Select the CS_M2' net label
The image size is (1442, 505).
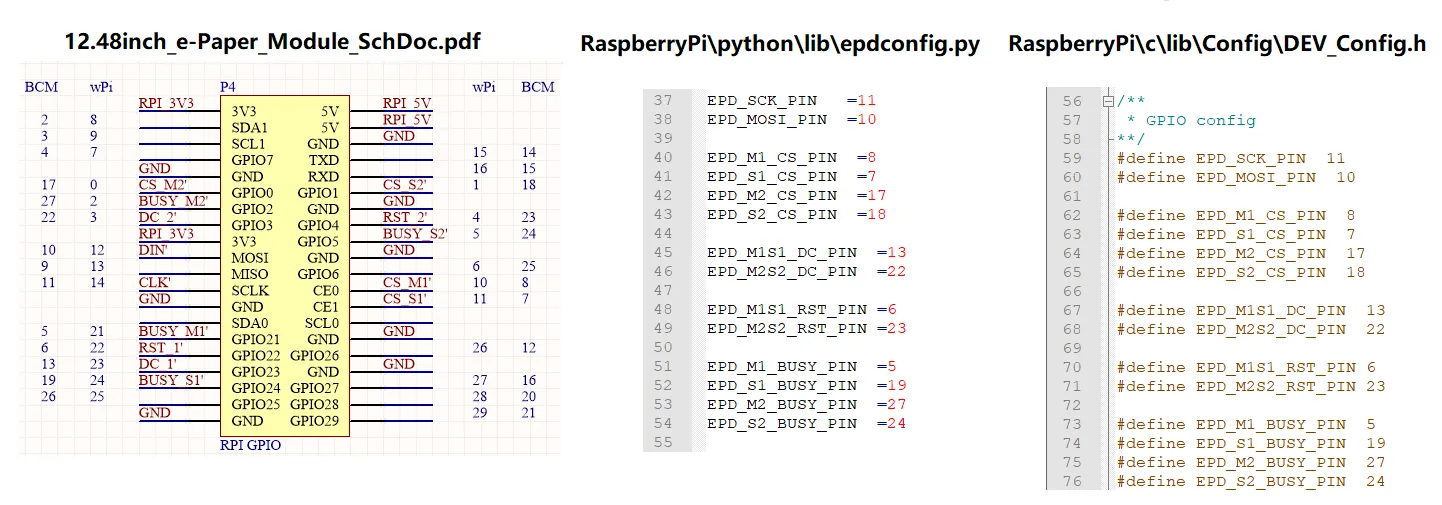point(161,184)
